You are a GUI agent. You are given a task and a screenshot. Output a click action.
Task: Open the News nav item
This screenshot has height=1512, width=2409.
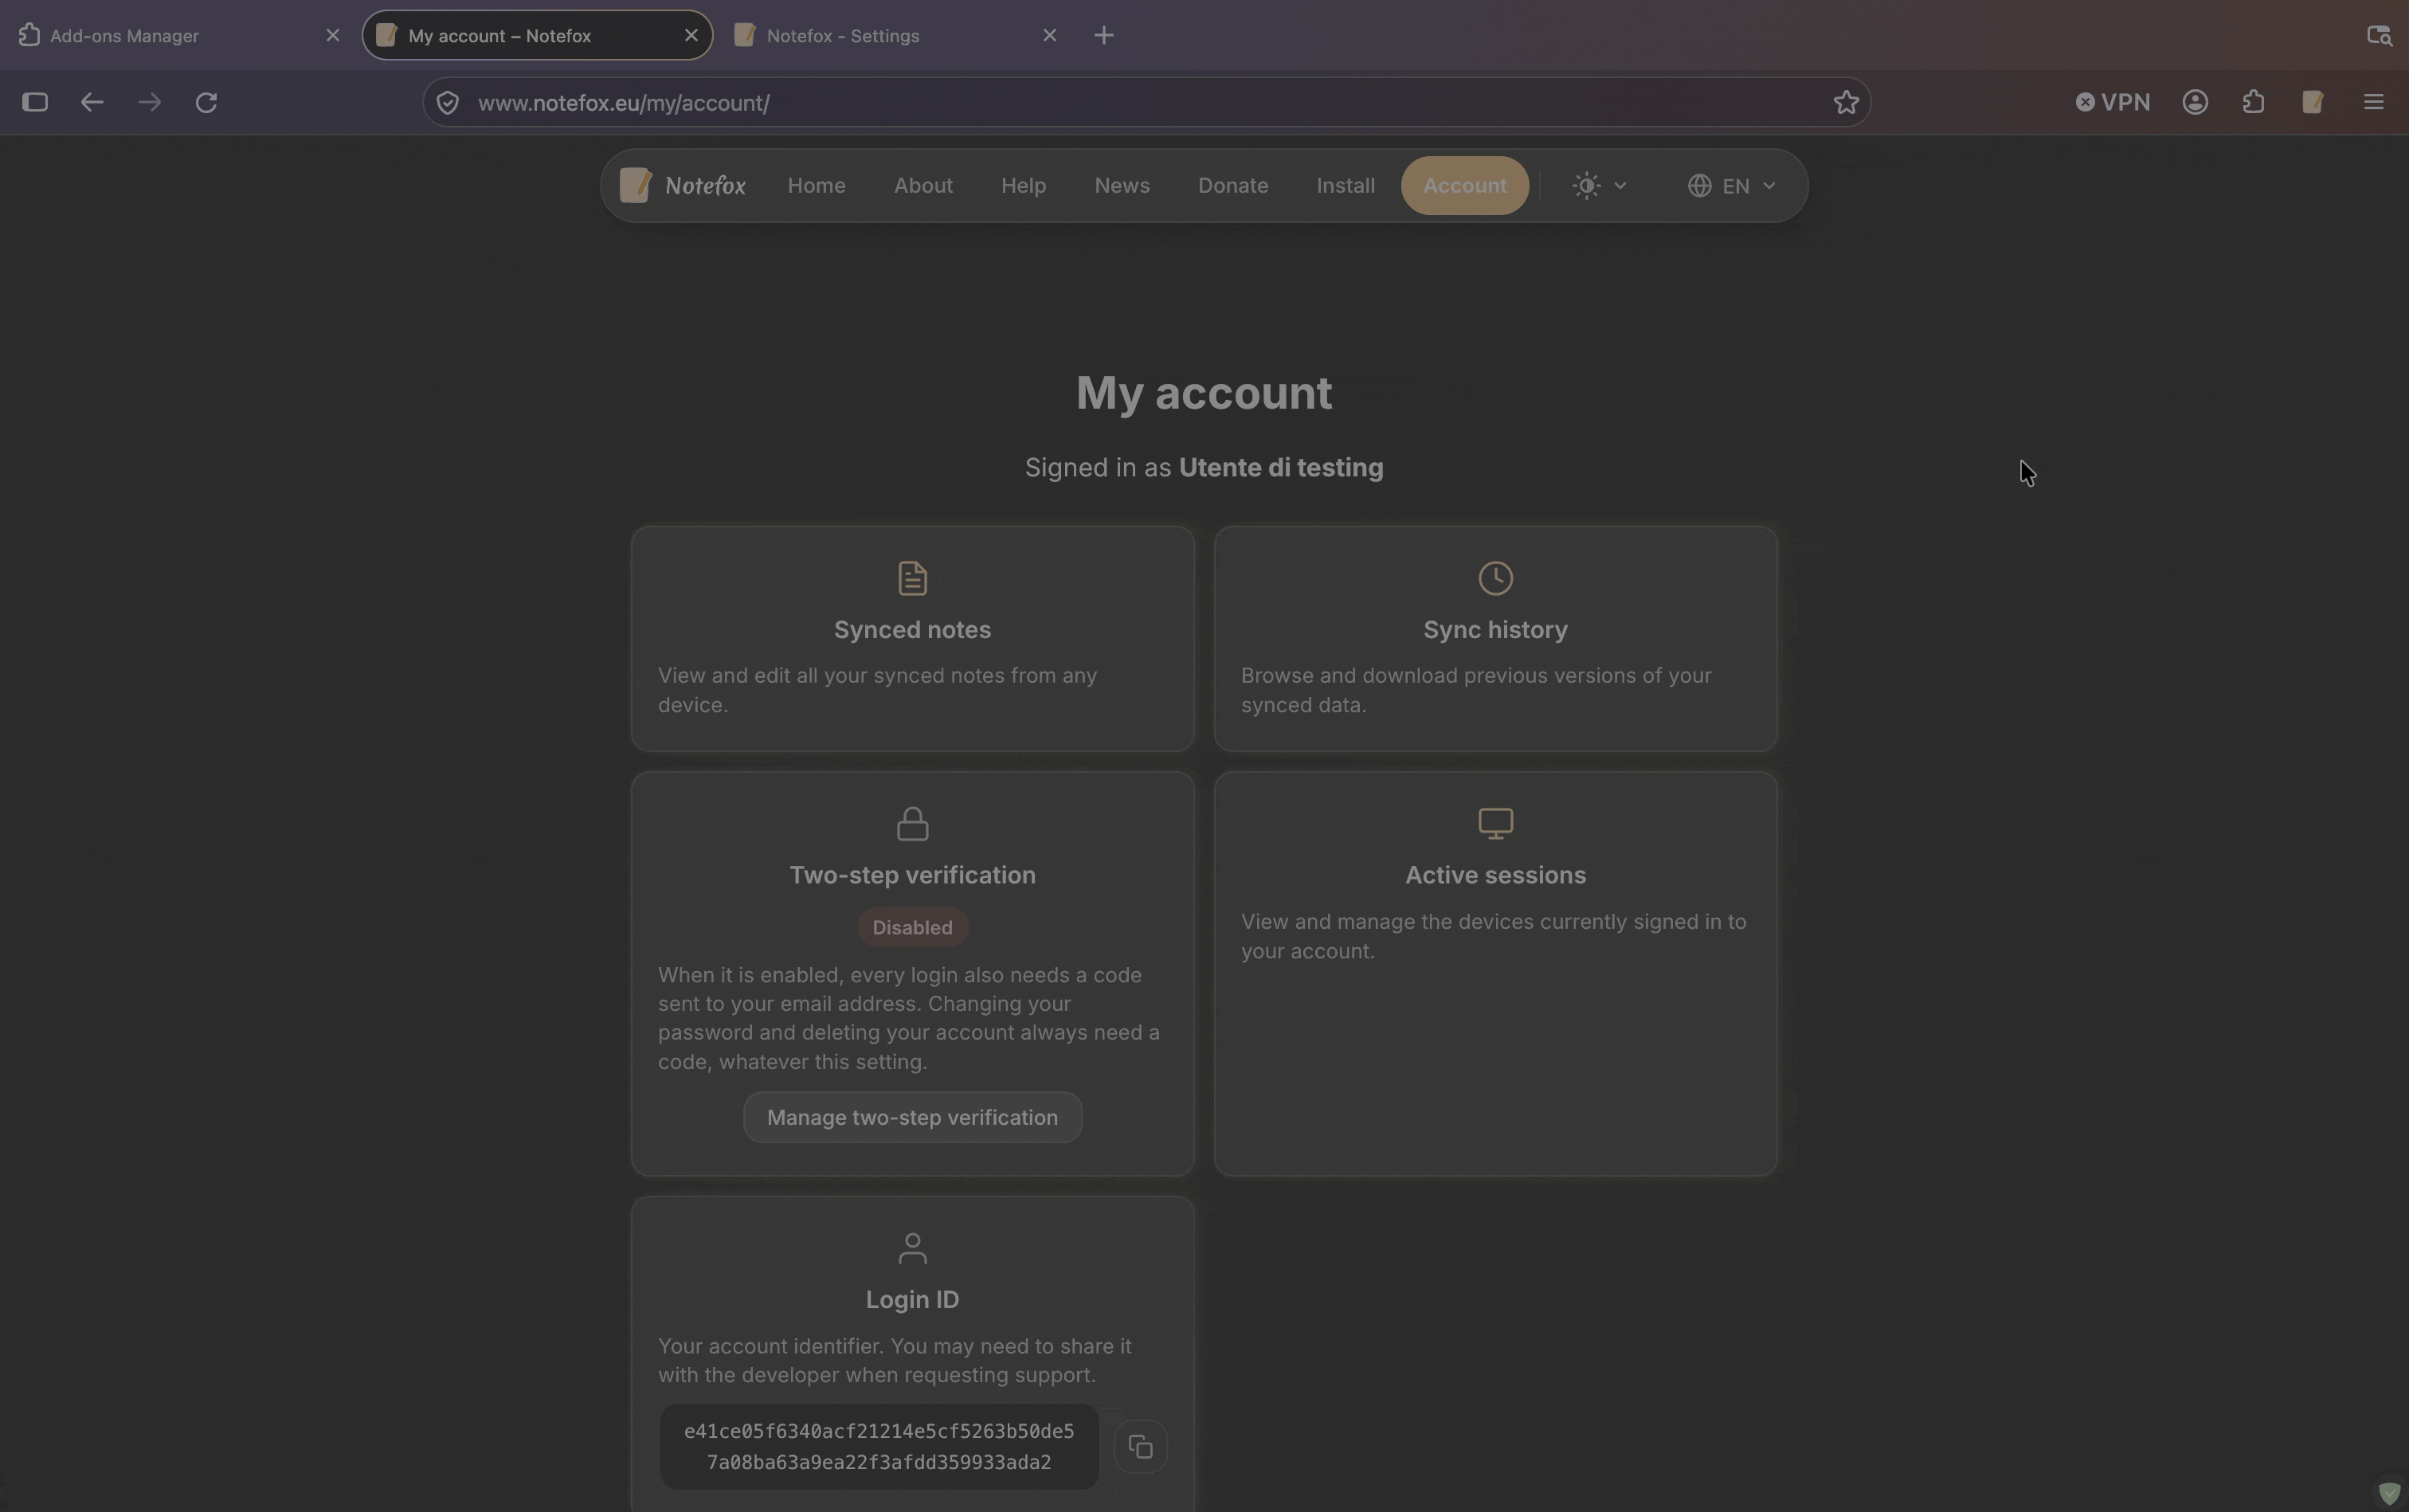click(1121, 185)
